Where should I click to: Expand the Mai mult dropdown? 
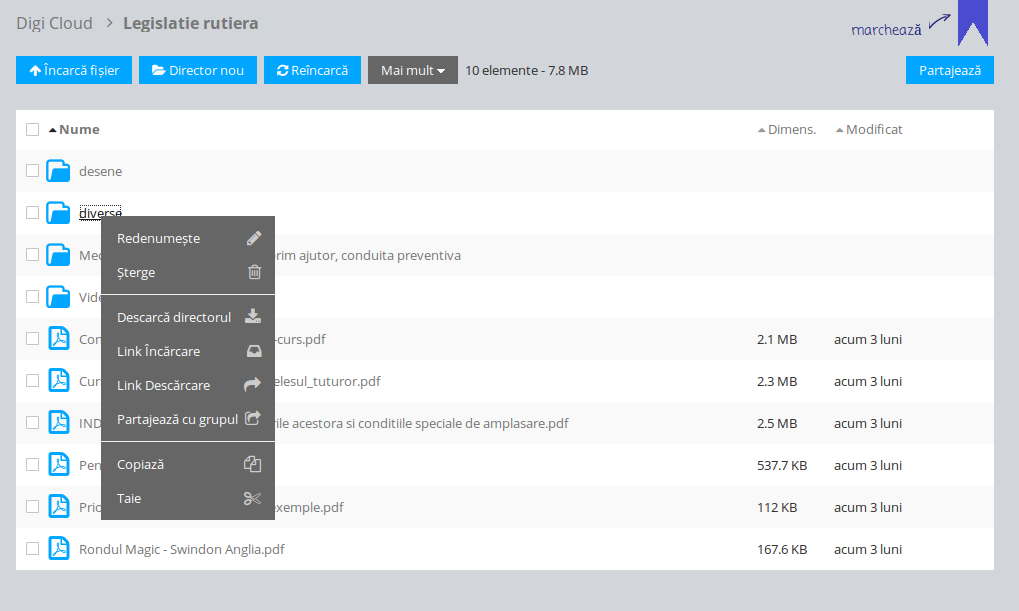(x=412, y=70)
